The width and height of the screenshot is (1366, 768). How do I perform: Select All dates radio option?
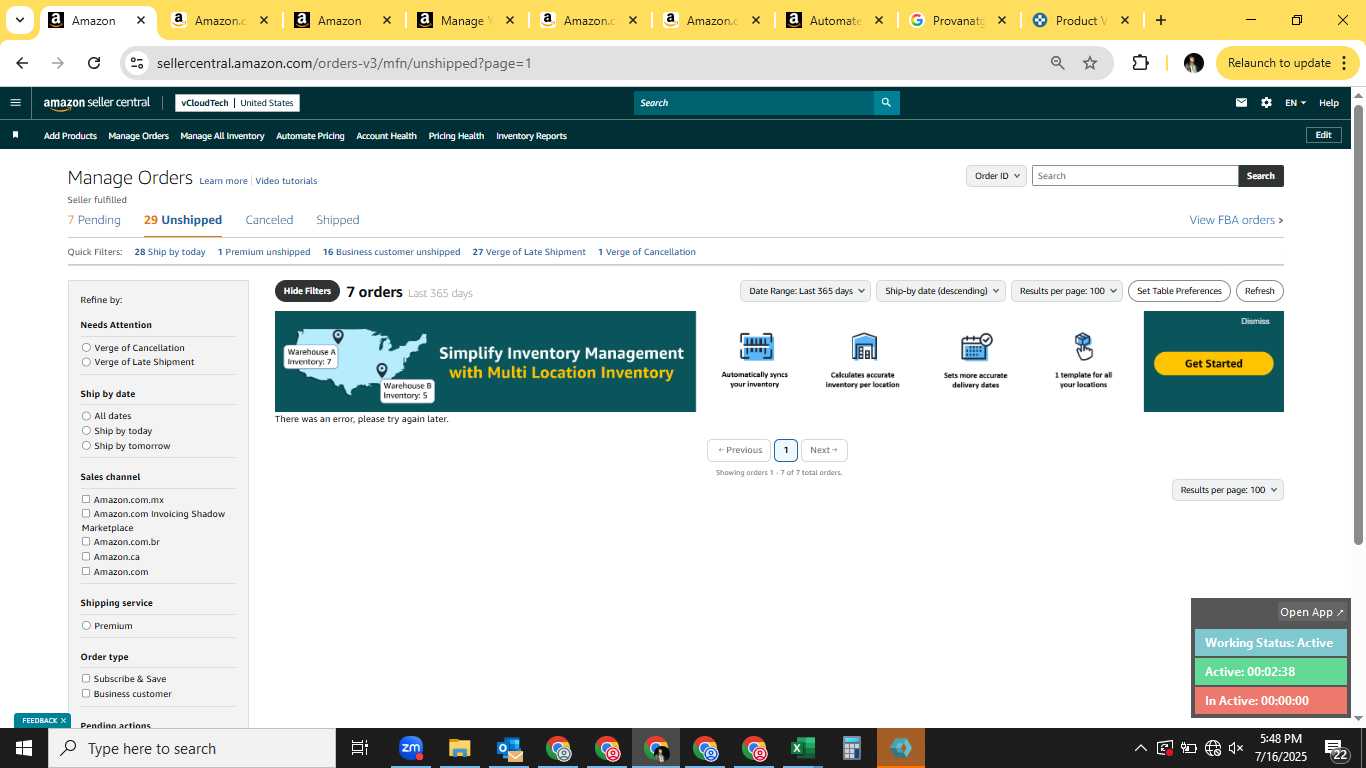(86, 416)
